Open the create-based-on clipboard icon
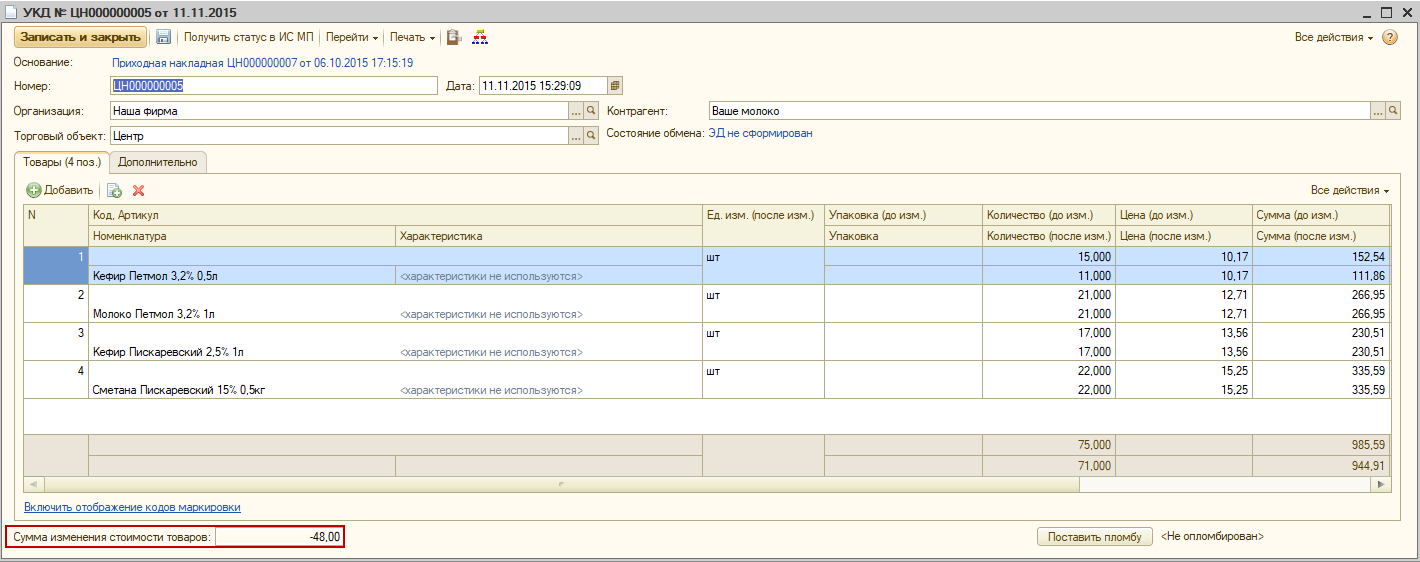The height and width of the screenshot is (562, 1420). [453, 37]
